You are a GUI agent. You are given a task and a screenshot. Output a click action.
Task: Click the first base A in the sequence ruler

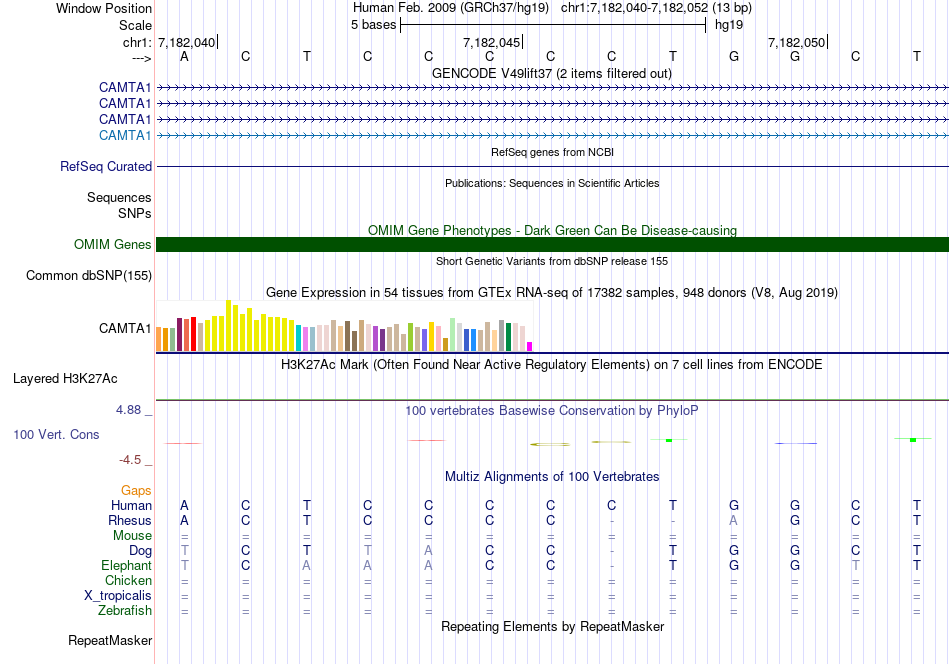pyautogui.click(x=184, y=56)
